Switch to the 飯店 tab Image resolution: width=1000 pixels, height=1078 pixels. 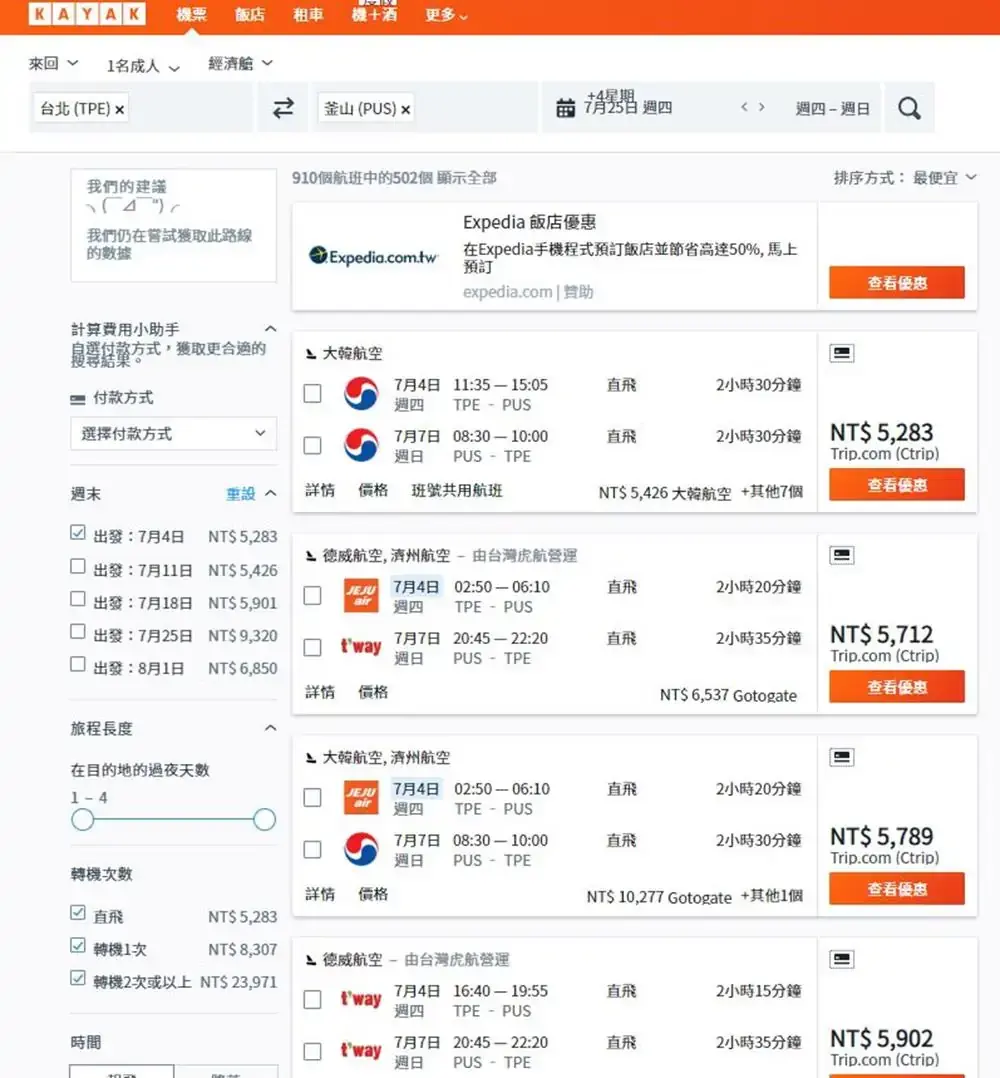coord(249,14)
